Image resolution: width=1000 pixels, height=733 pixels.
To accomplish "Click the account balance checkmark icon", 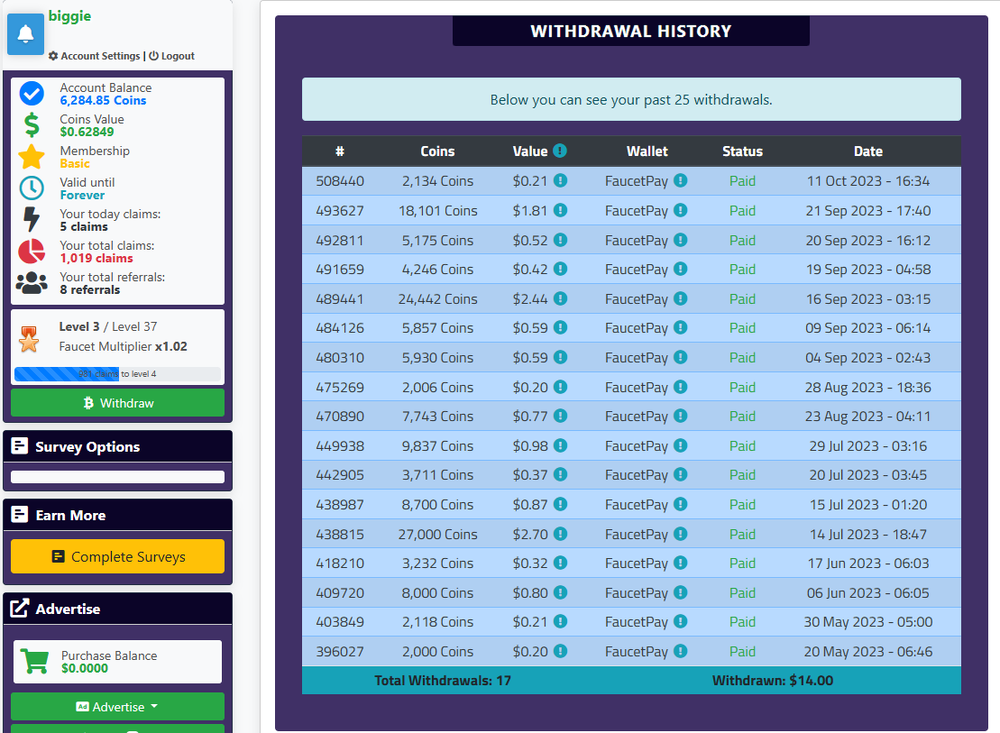I will [32, 94].
